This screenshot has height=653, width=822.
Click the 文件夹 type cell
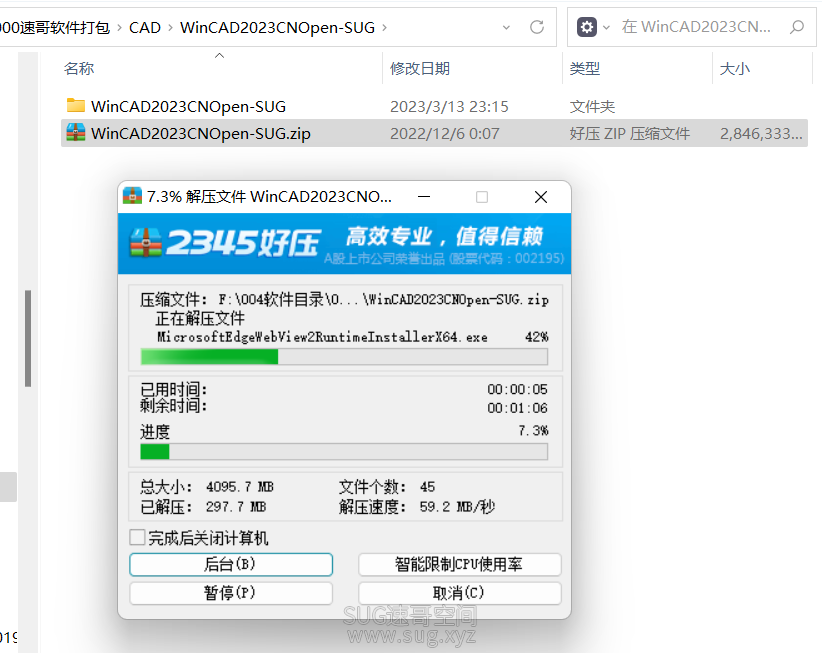(592, 106)
